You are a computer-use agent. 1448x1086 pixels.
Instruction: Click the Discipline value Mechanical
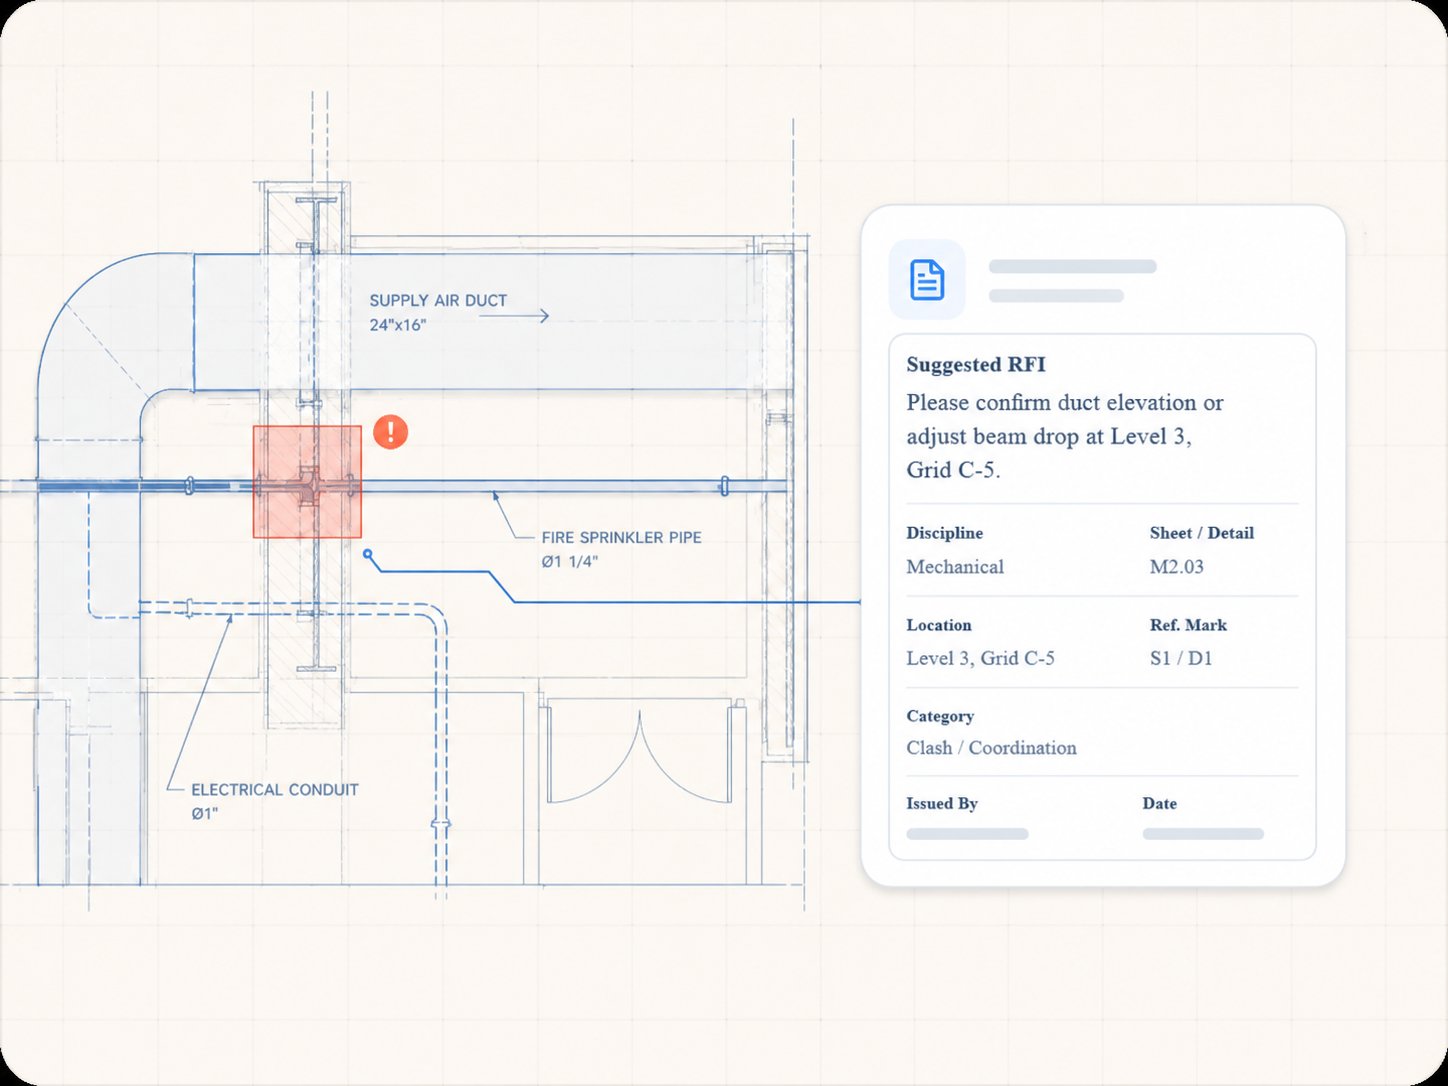(955, 567)
